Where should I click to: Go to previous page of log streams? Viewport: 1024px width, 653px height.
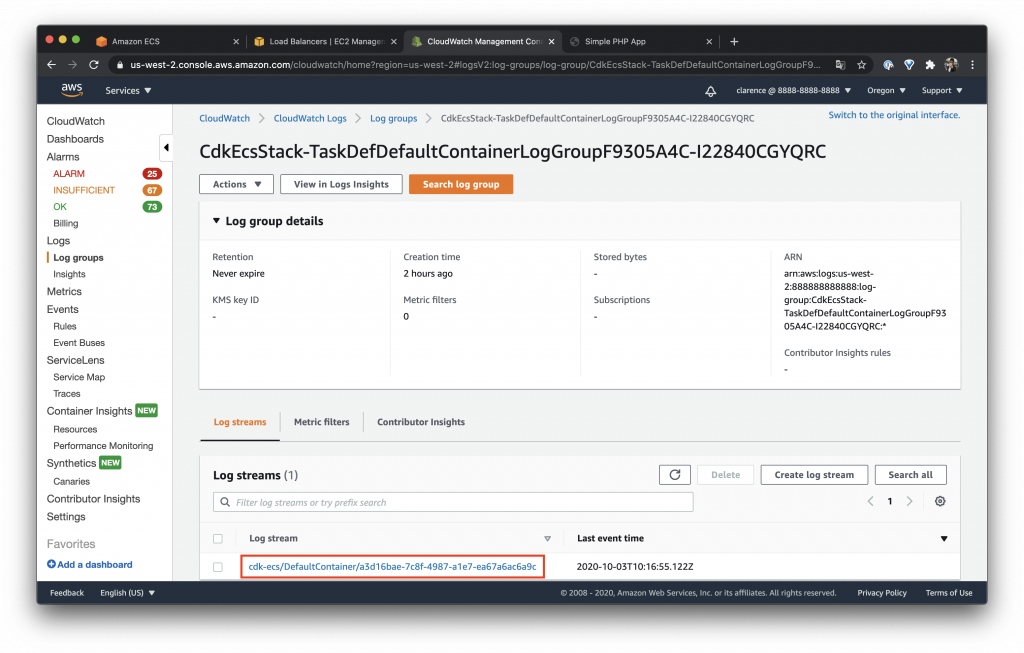tap(871, 502)
